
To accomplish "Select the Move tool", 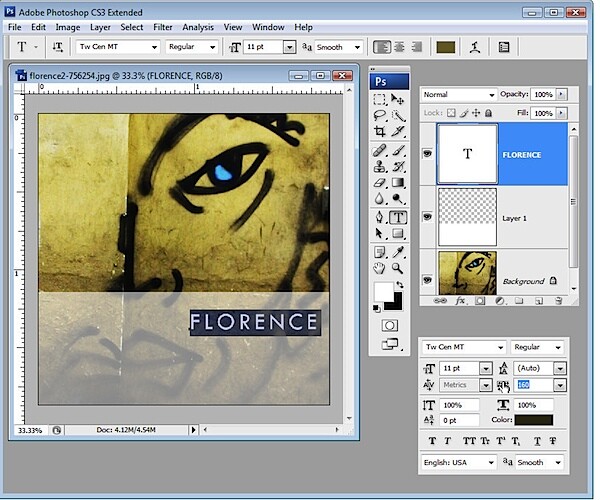I will [x=398, y=99].
